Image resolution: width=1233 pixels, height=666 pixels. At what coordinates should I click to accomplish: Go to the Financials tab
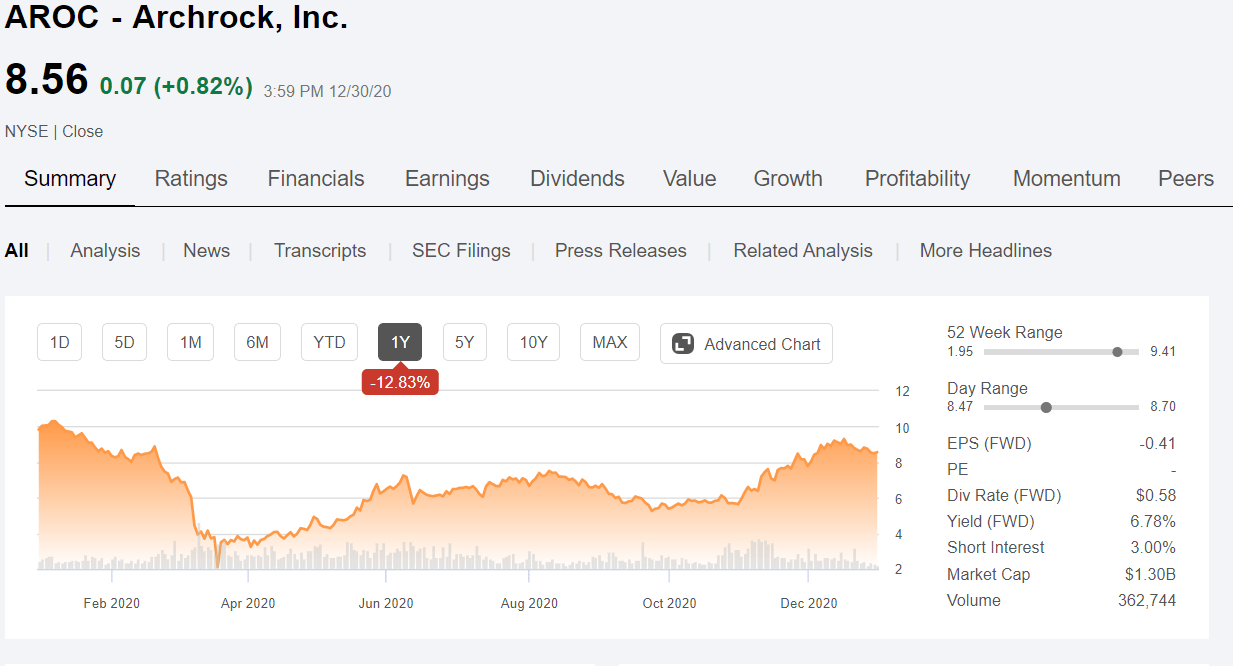(x=316, y=179)
